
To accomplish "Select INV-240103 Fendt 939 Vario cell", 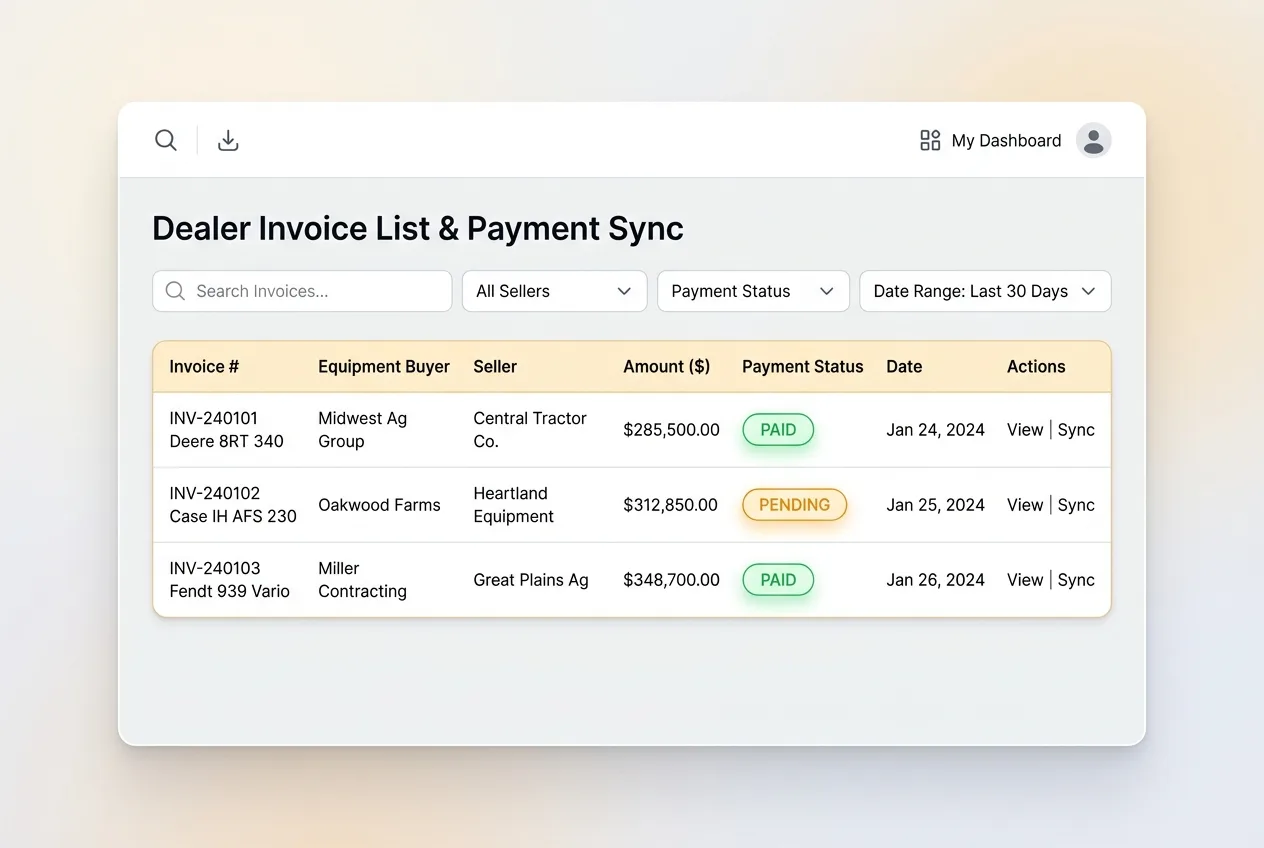I will point(230,580).
